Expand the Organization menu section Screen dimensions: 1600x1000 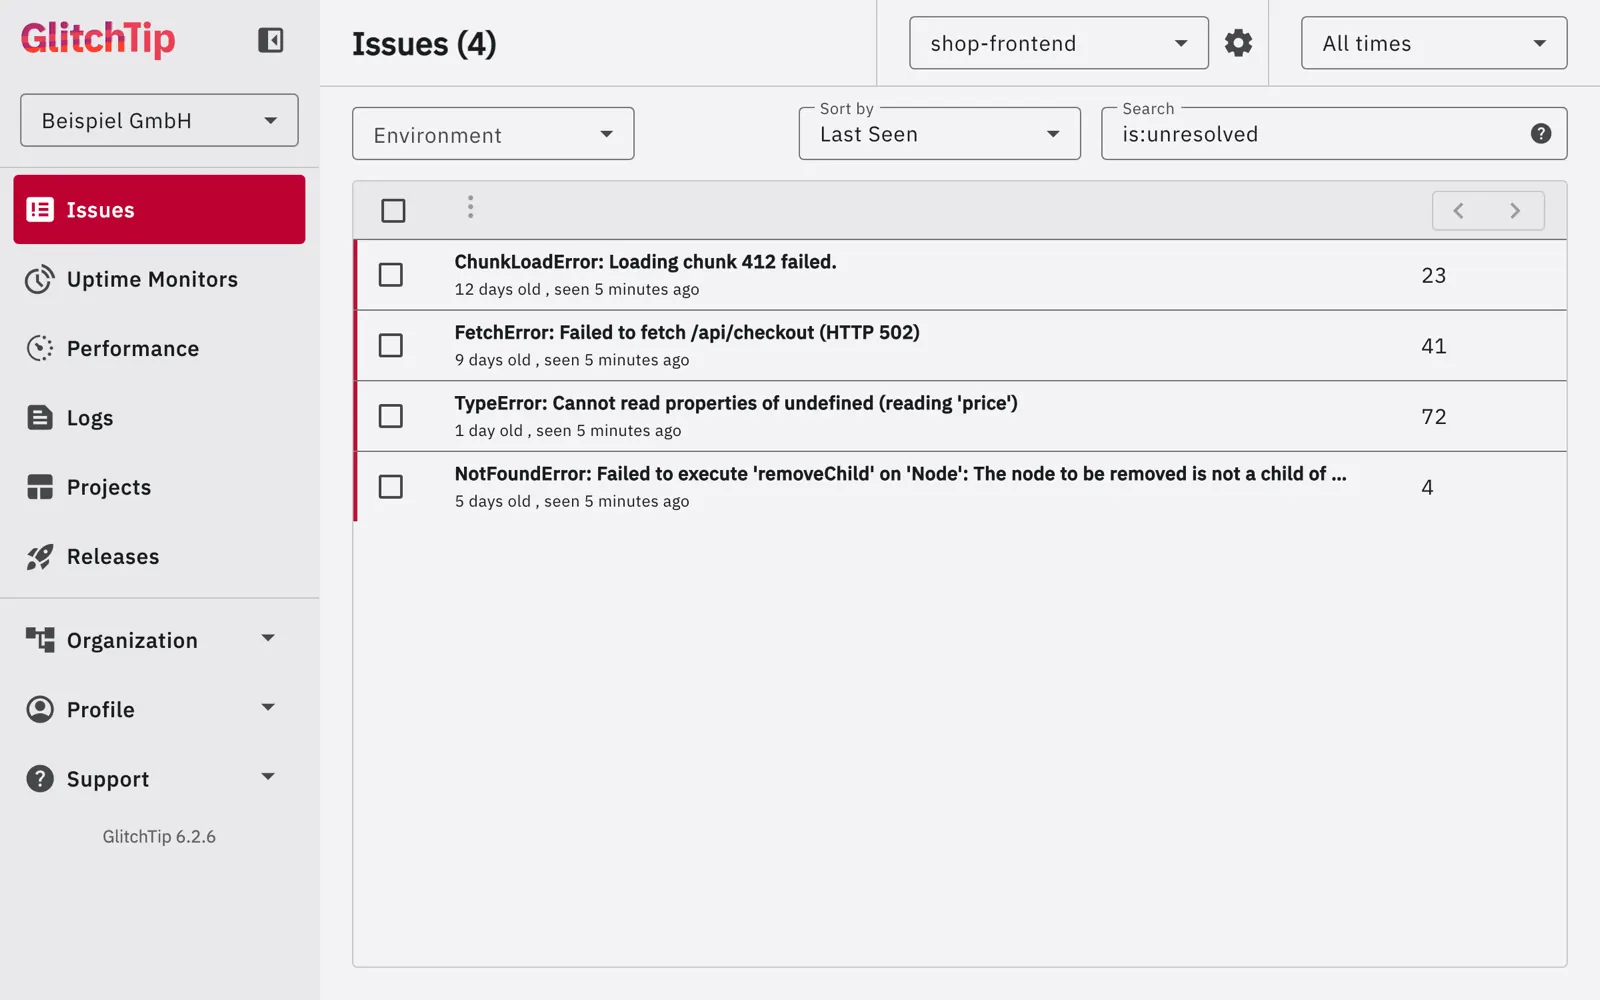pos(159,640)
